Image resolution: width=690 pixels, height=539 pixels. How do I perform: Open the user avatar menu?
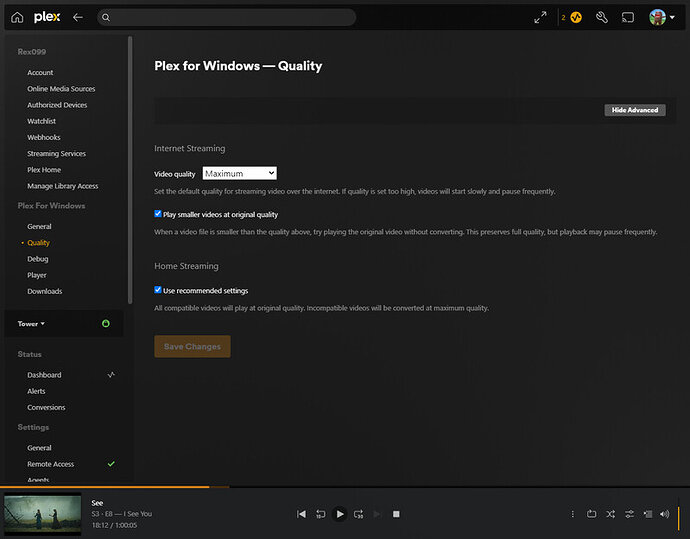[661, 18]
